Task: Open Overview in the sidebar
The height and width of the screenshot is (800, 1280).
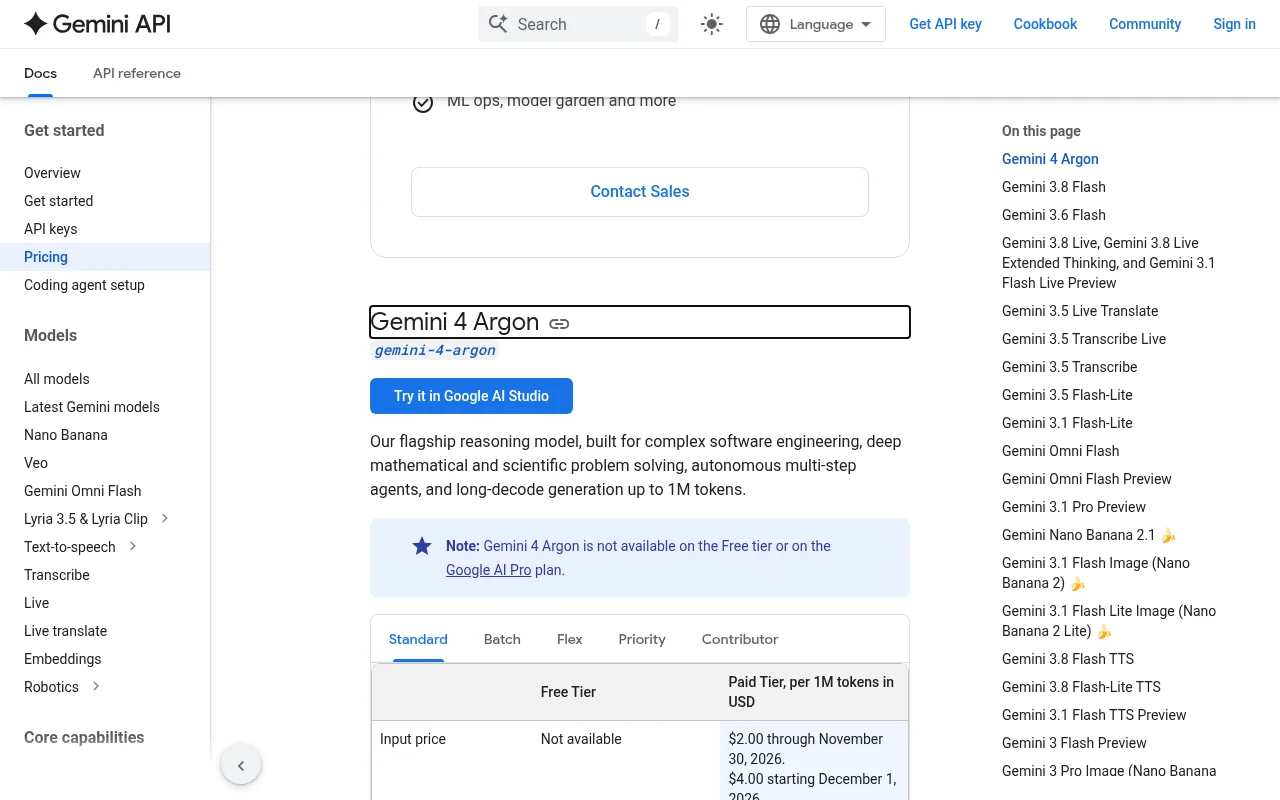Action: point(52,173)
